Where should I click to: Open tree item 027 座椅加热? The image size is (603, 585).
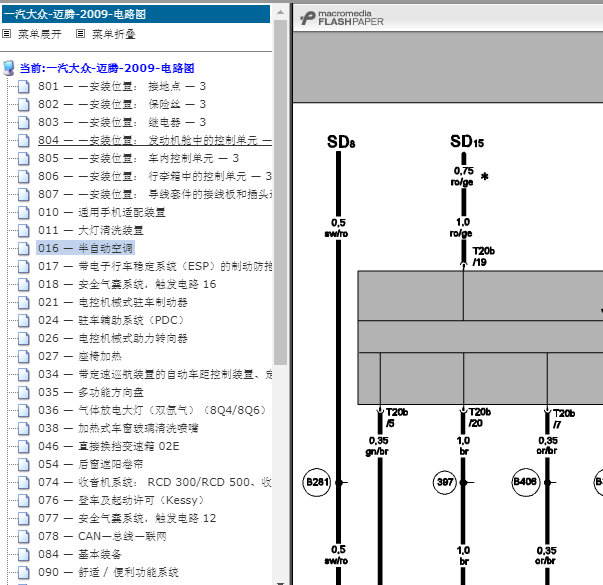click(80, 356)
